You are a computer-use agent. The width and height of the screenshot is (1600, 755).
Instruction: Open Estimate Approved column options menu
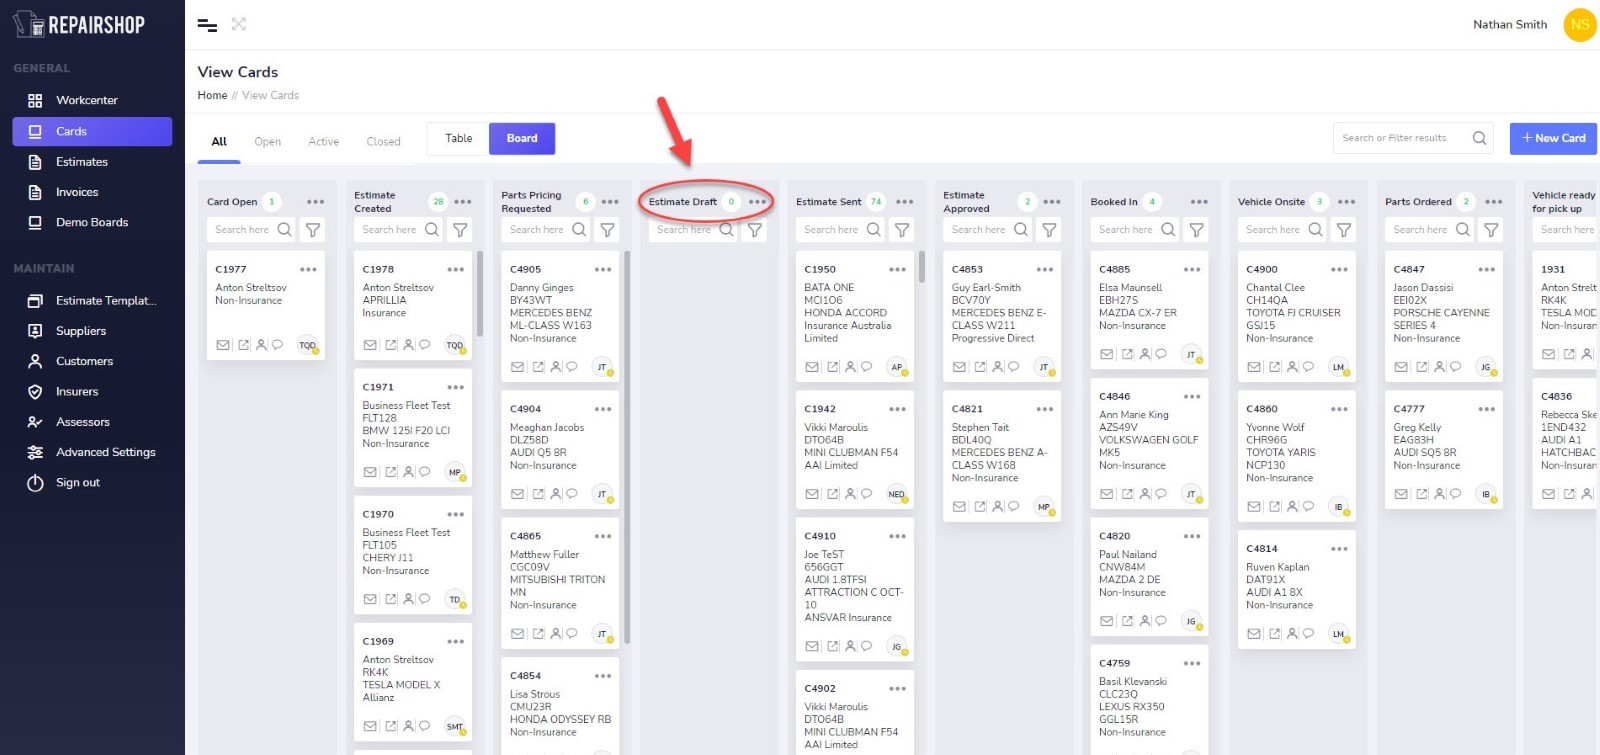(x=1052, y=202)
